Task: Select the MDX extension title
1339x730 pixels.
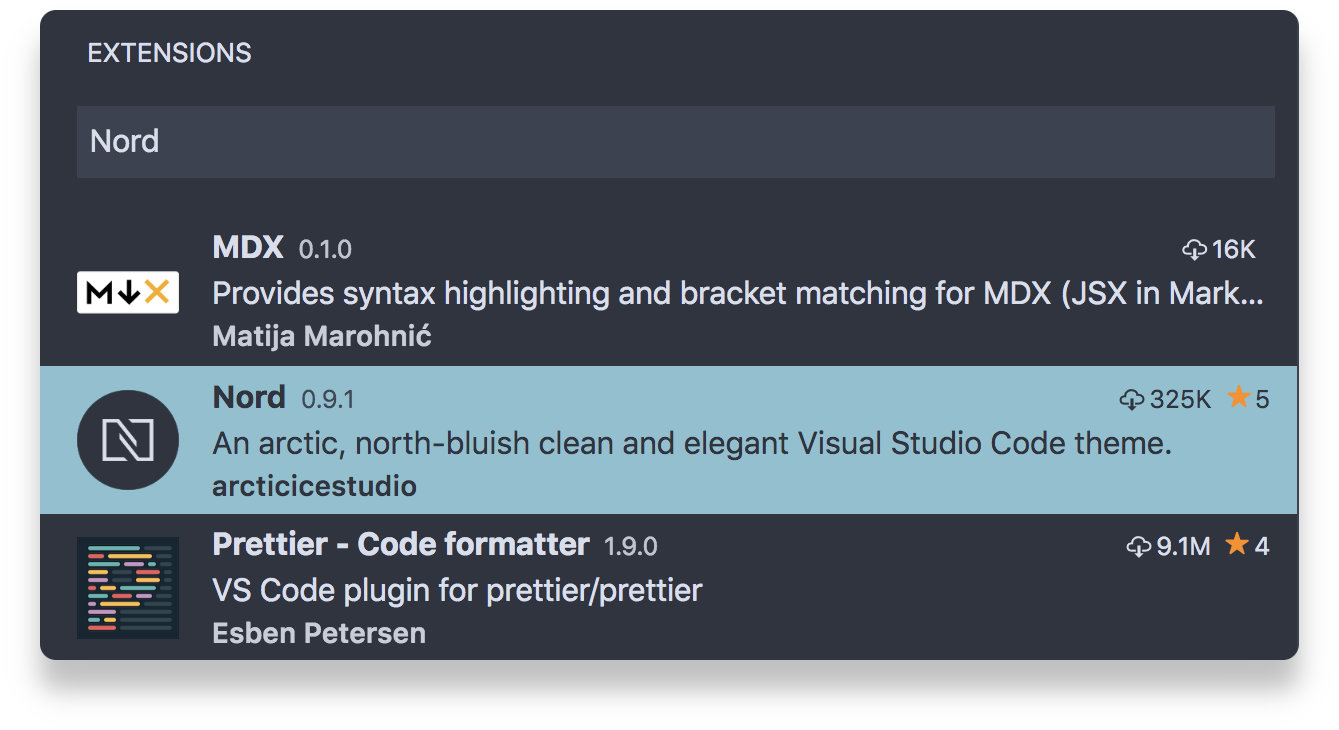Action: click(248, 247)
